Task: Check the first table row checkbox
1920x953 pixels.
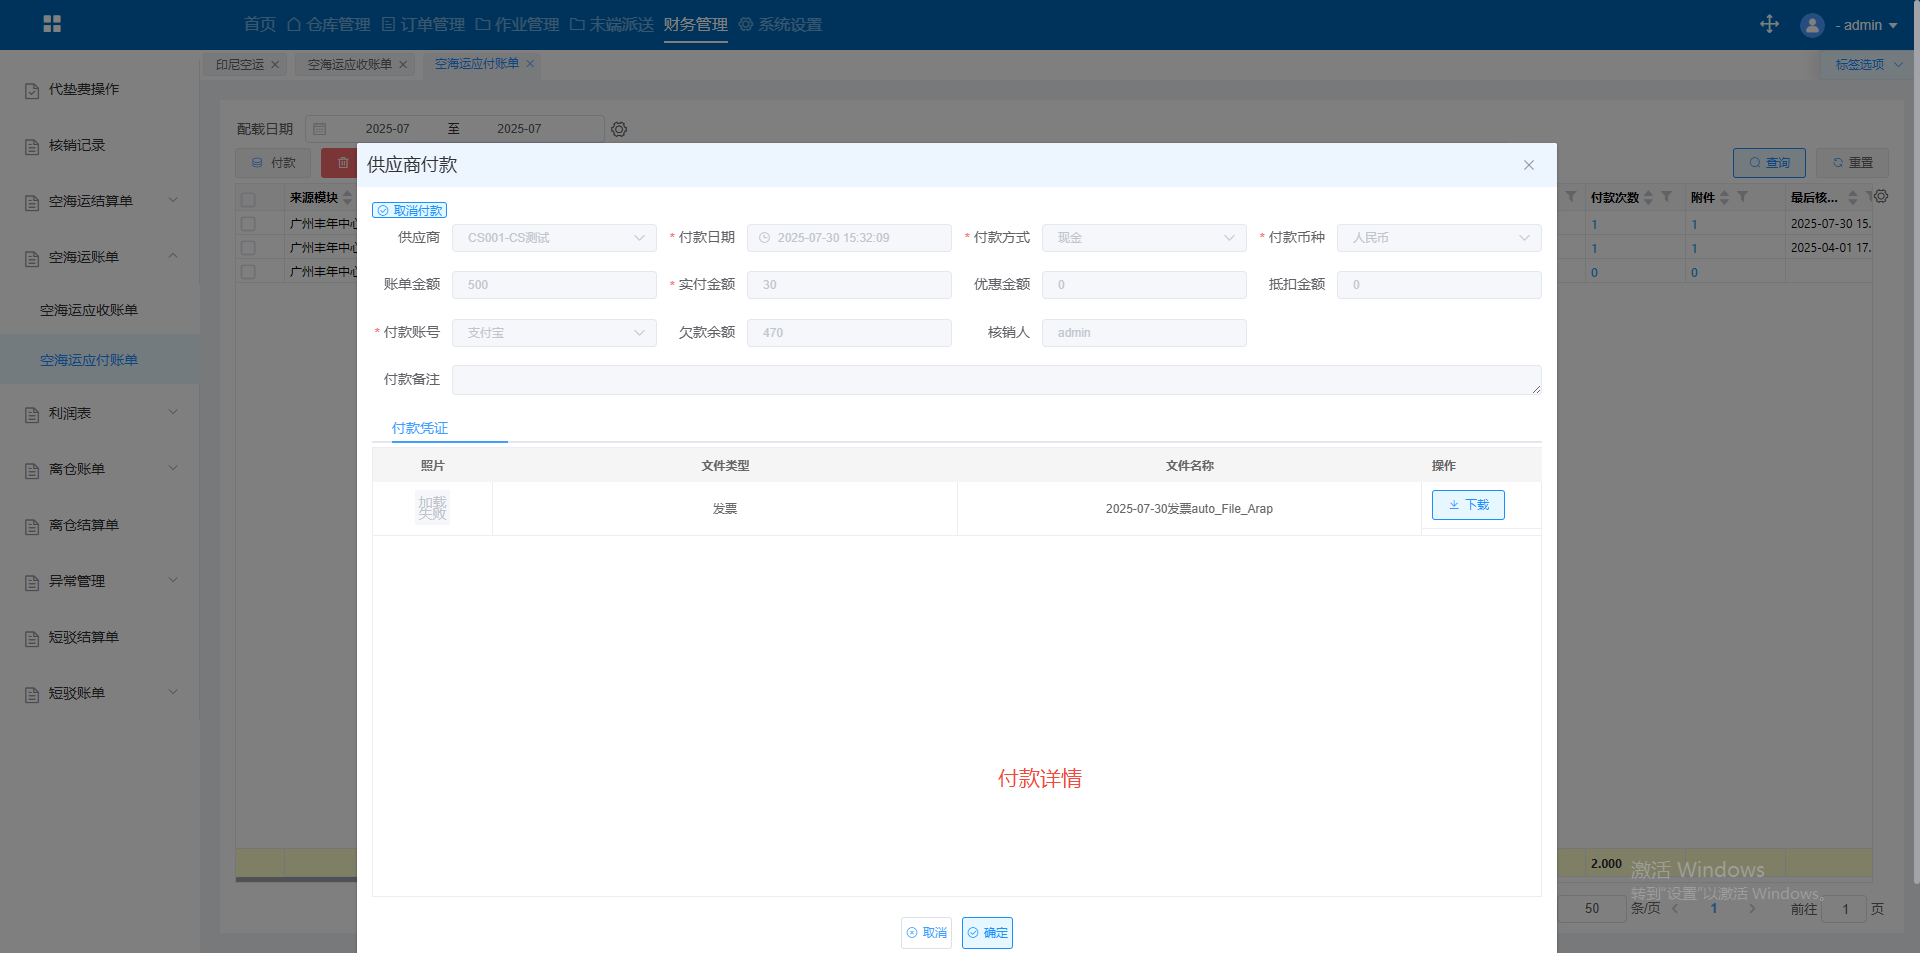Action: (x=248, y=224)
